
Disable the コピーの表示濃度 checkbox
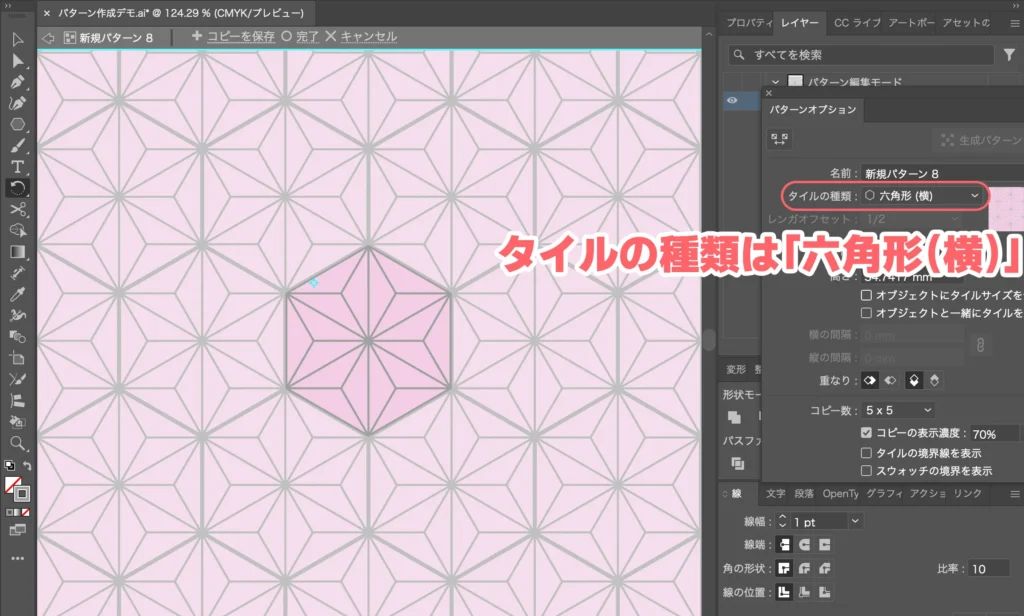[x=866, y=430]
